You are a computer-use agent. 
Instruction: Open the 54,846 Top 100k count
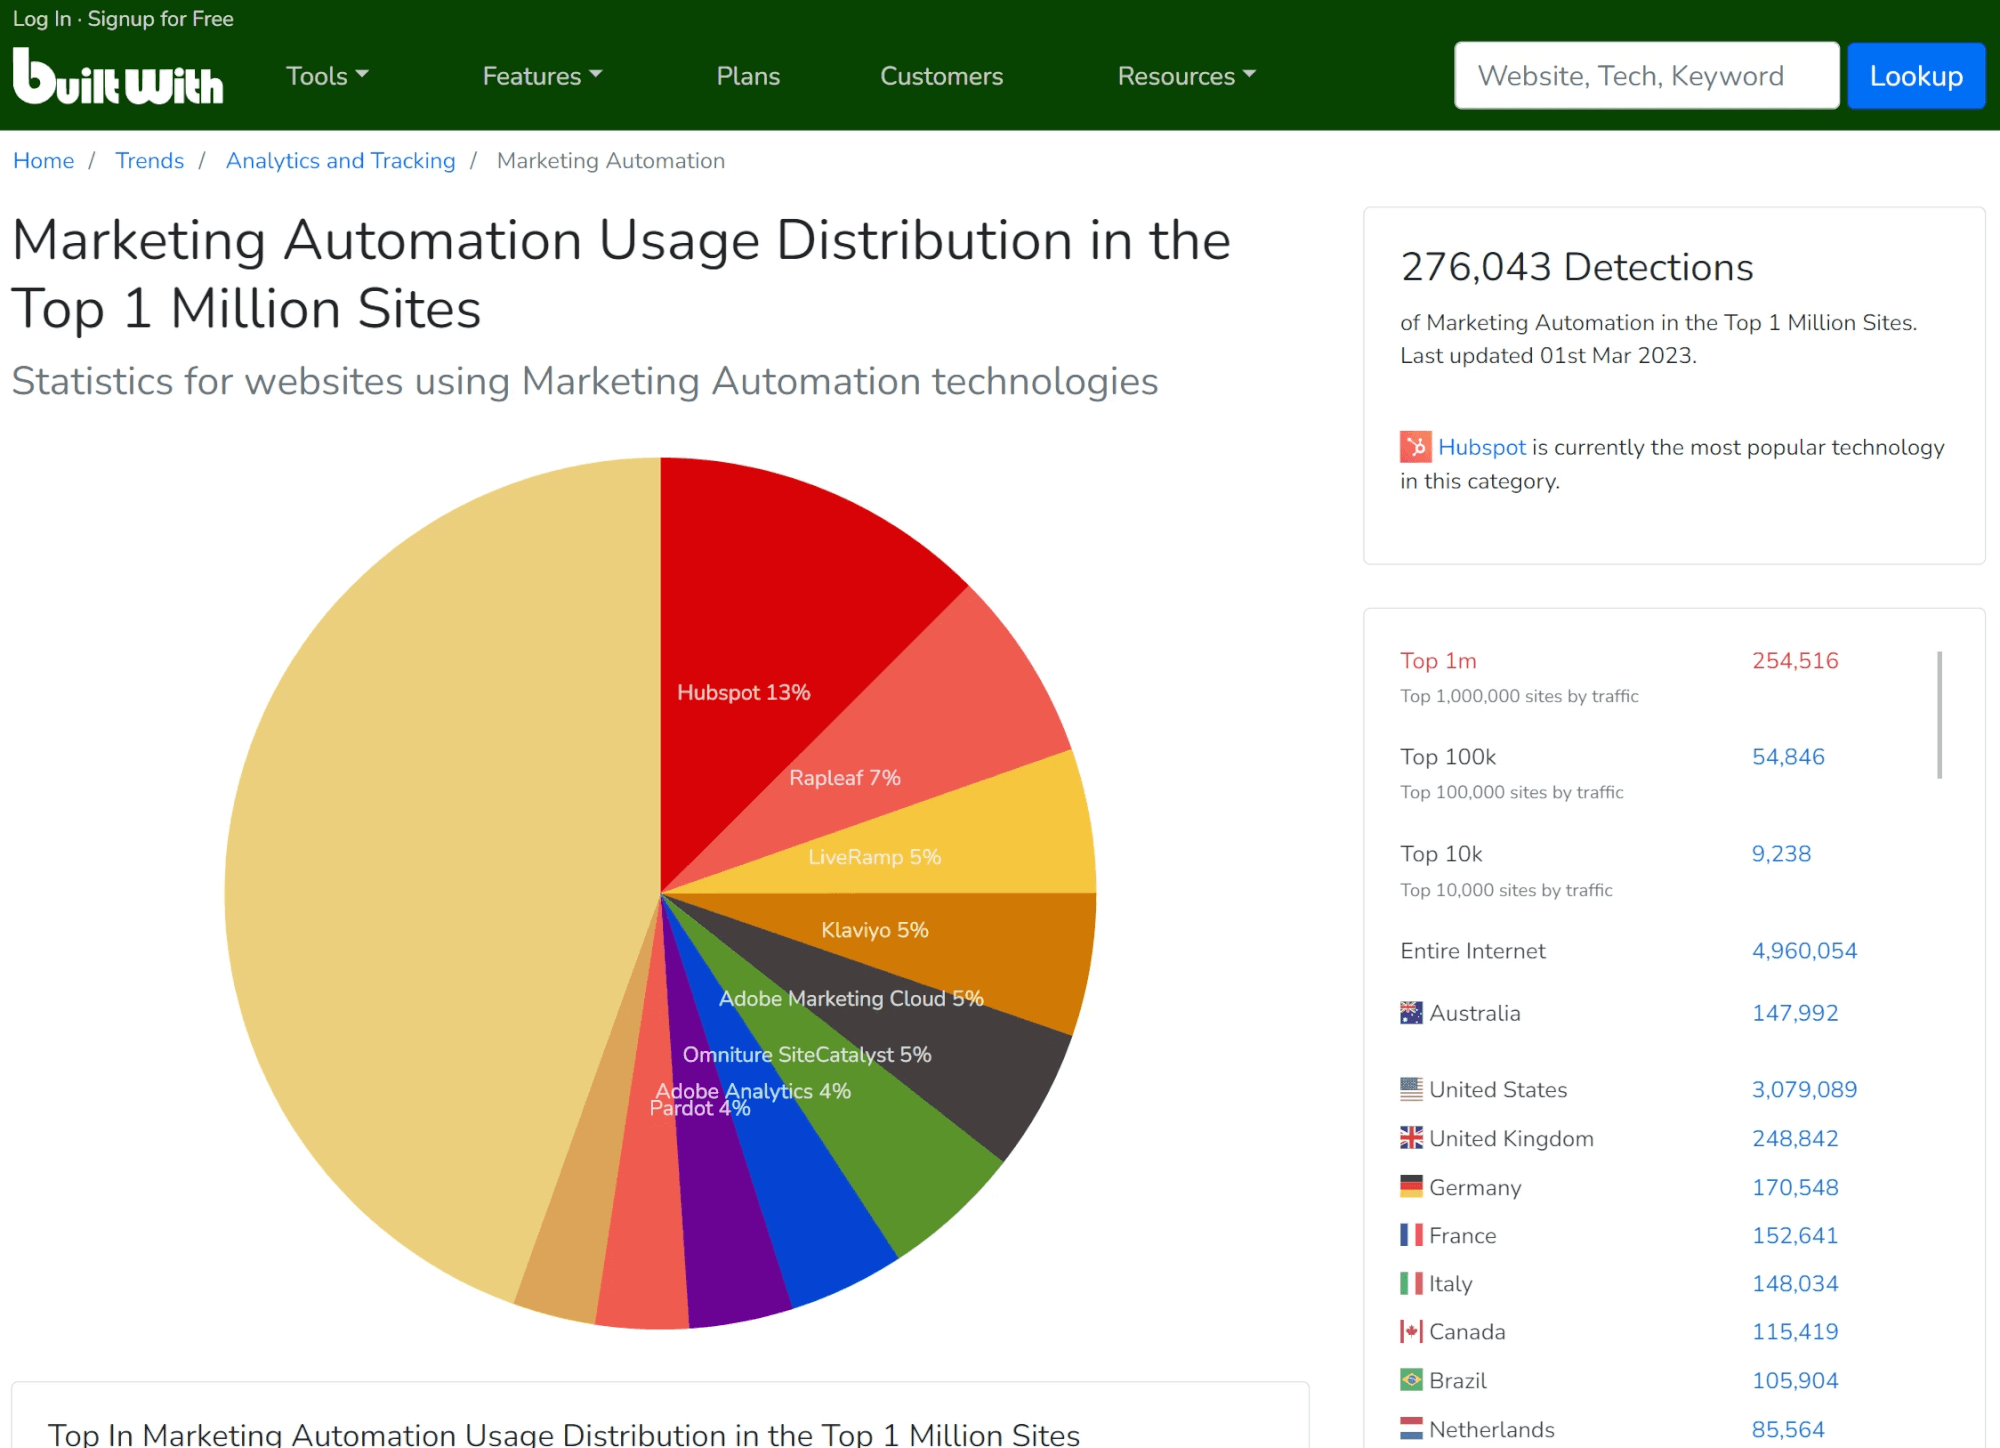pyautogui.click(x=1788, y=756)
